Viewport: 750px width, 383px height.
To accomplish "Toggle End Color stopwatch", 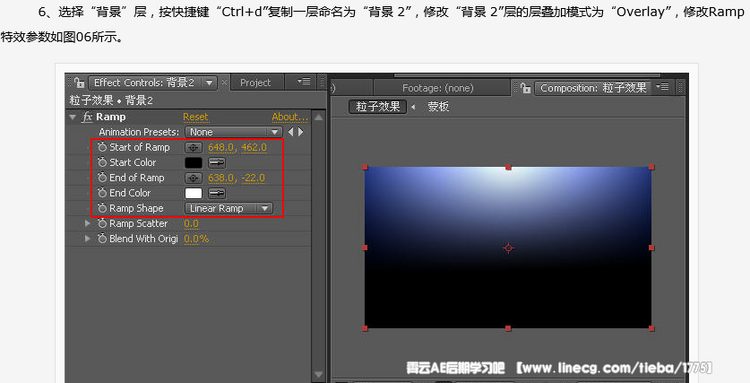I will 102,193.
